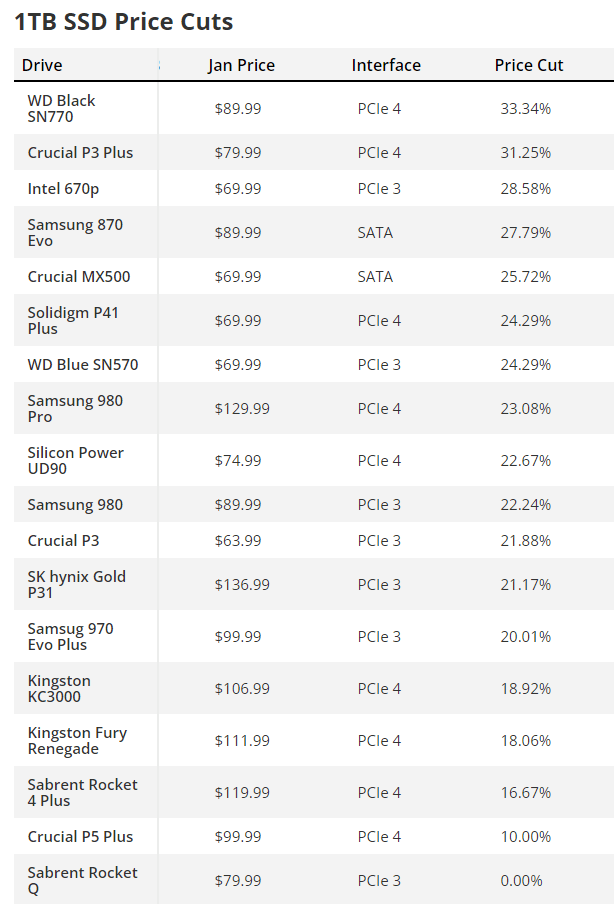
Task: Select the Silicon Power UD90 drive name
Action: 76,461
